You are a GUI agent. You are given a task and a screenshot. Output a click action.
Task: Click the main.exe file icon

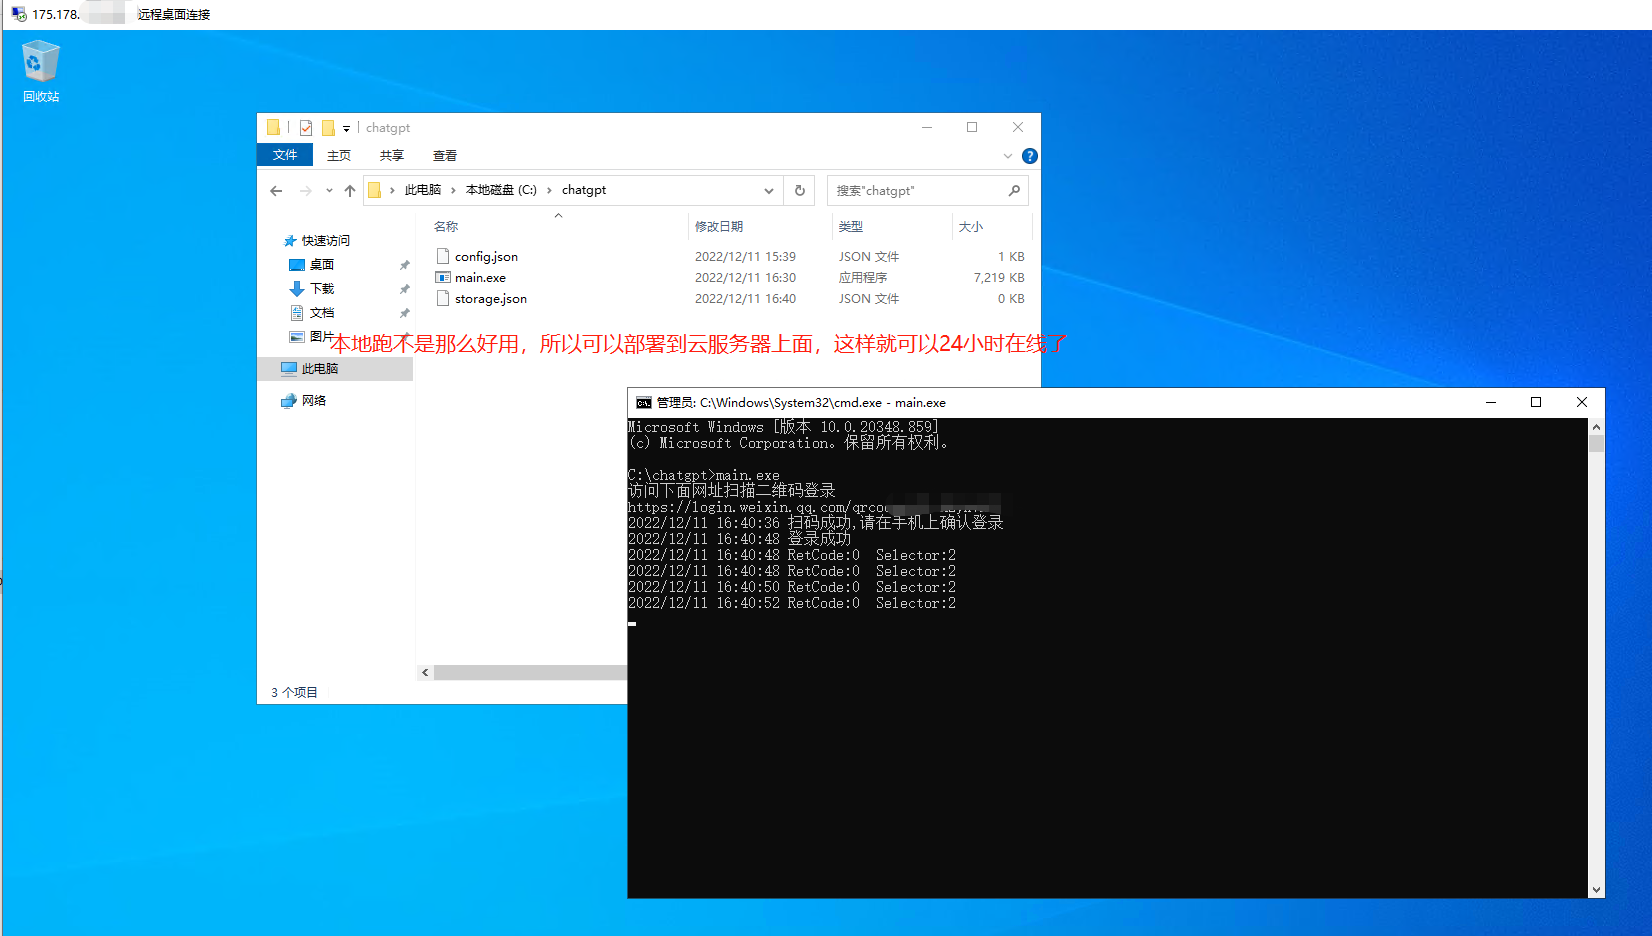(x=443, y=278)
